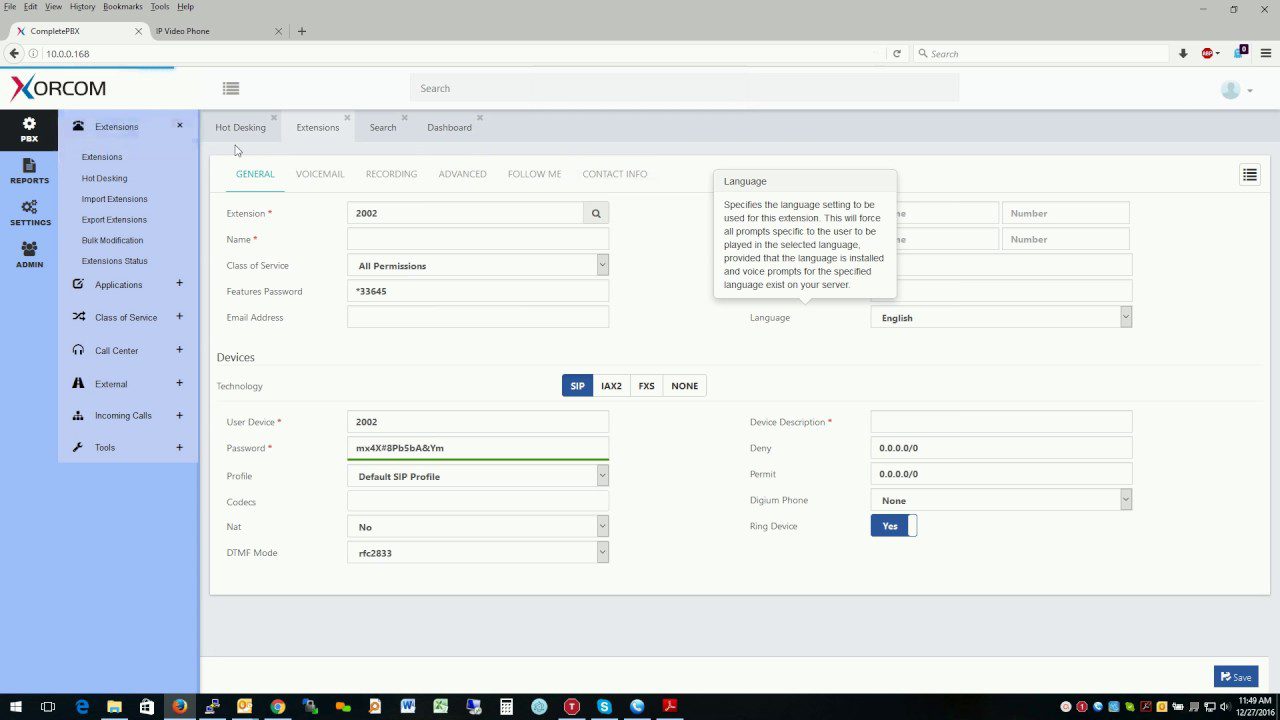This screenshot has width=1280, height=720.
Task: Close the Hot Desking tab with its x
Action: pos(274,117)
